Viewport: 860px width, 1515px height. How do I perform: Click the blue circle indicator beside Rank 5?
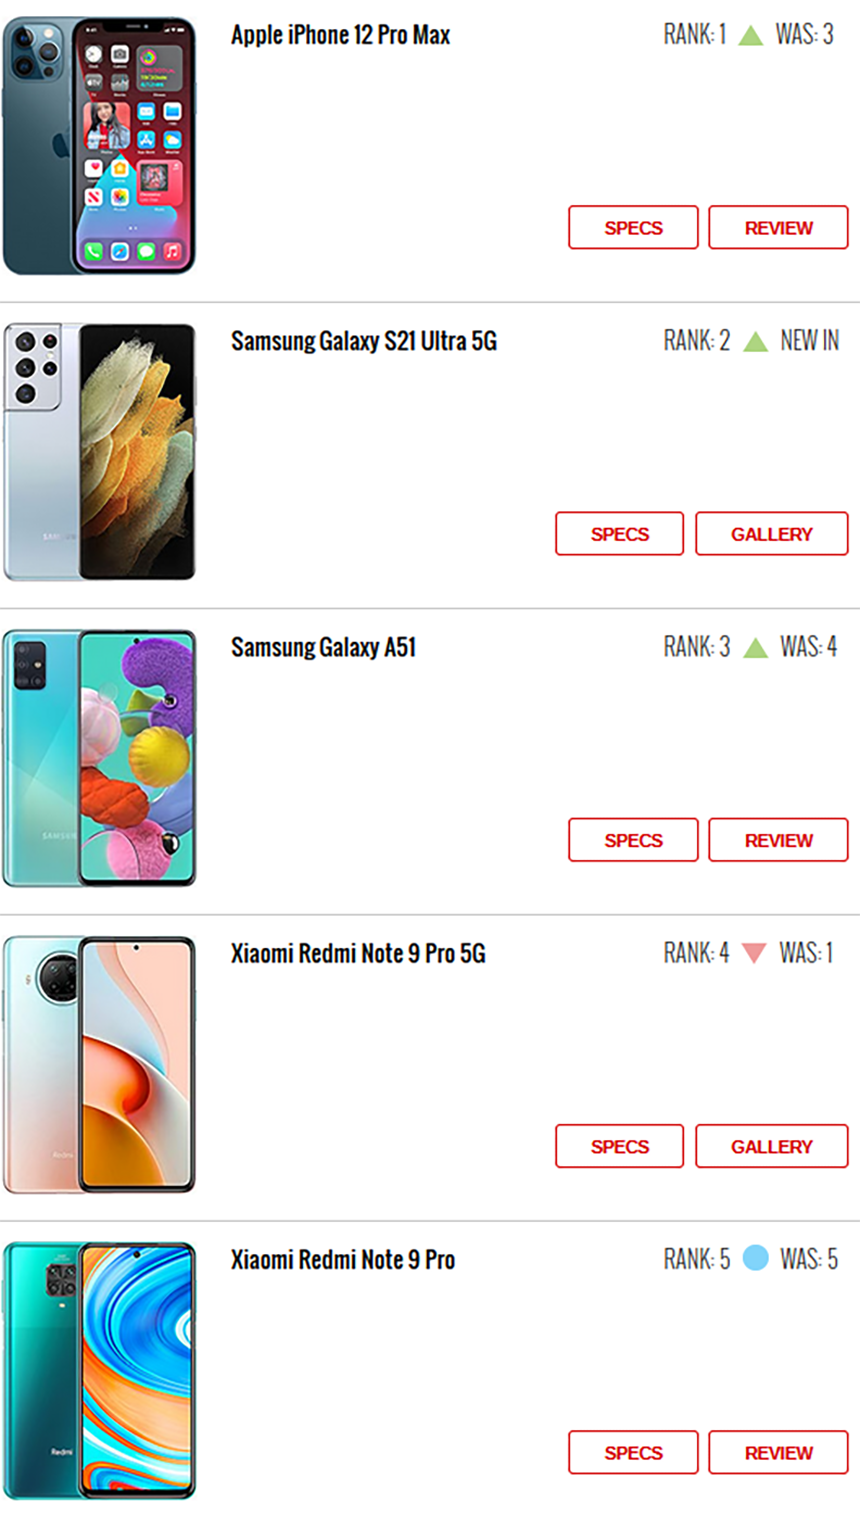pyautogui.click(x=756, y=1258)
